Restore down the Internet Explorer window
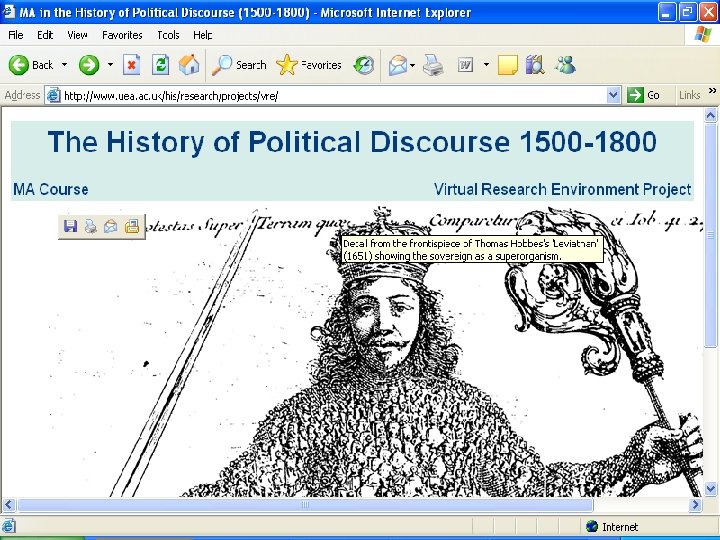 click(687, 12)
